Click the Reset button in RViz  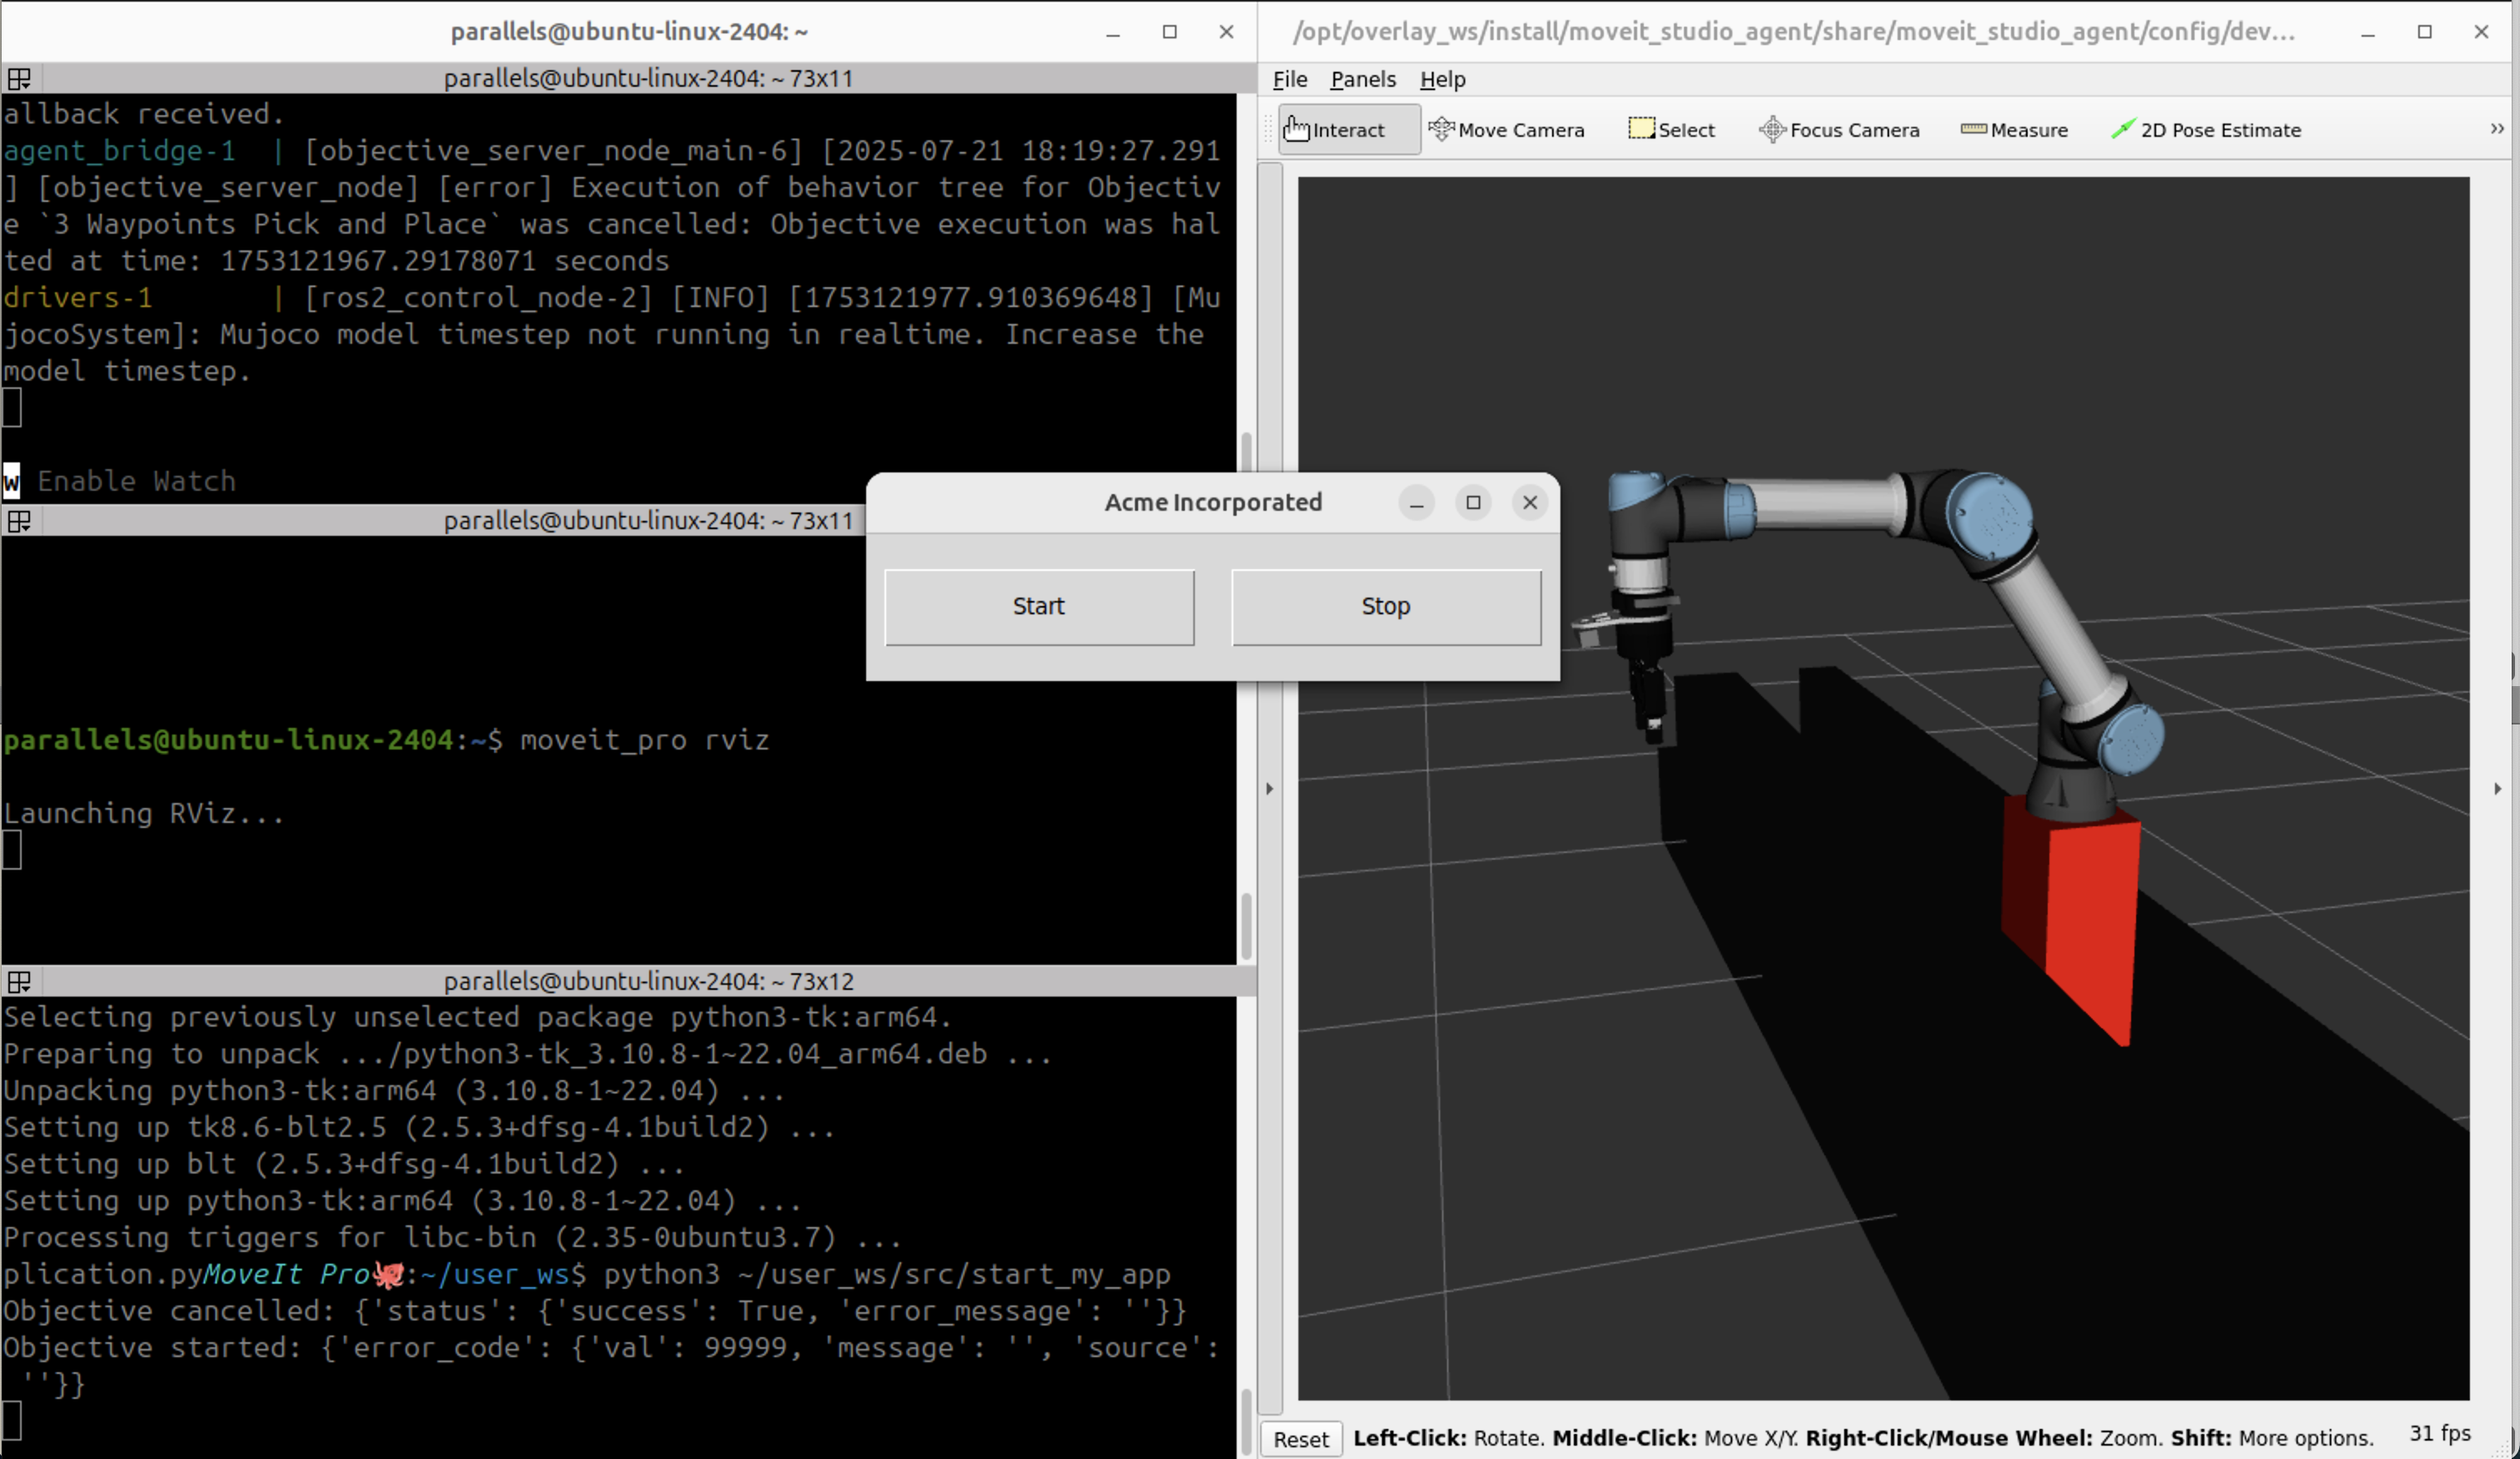point(1300,1439)
